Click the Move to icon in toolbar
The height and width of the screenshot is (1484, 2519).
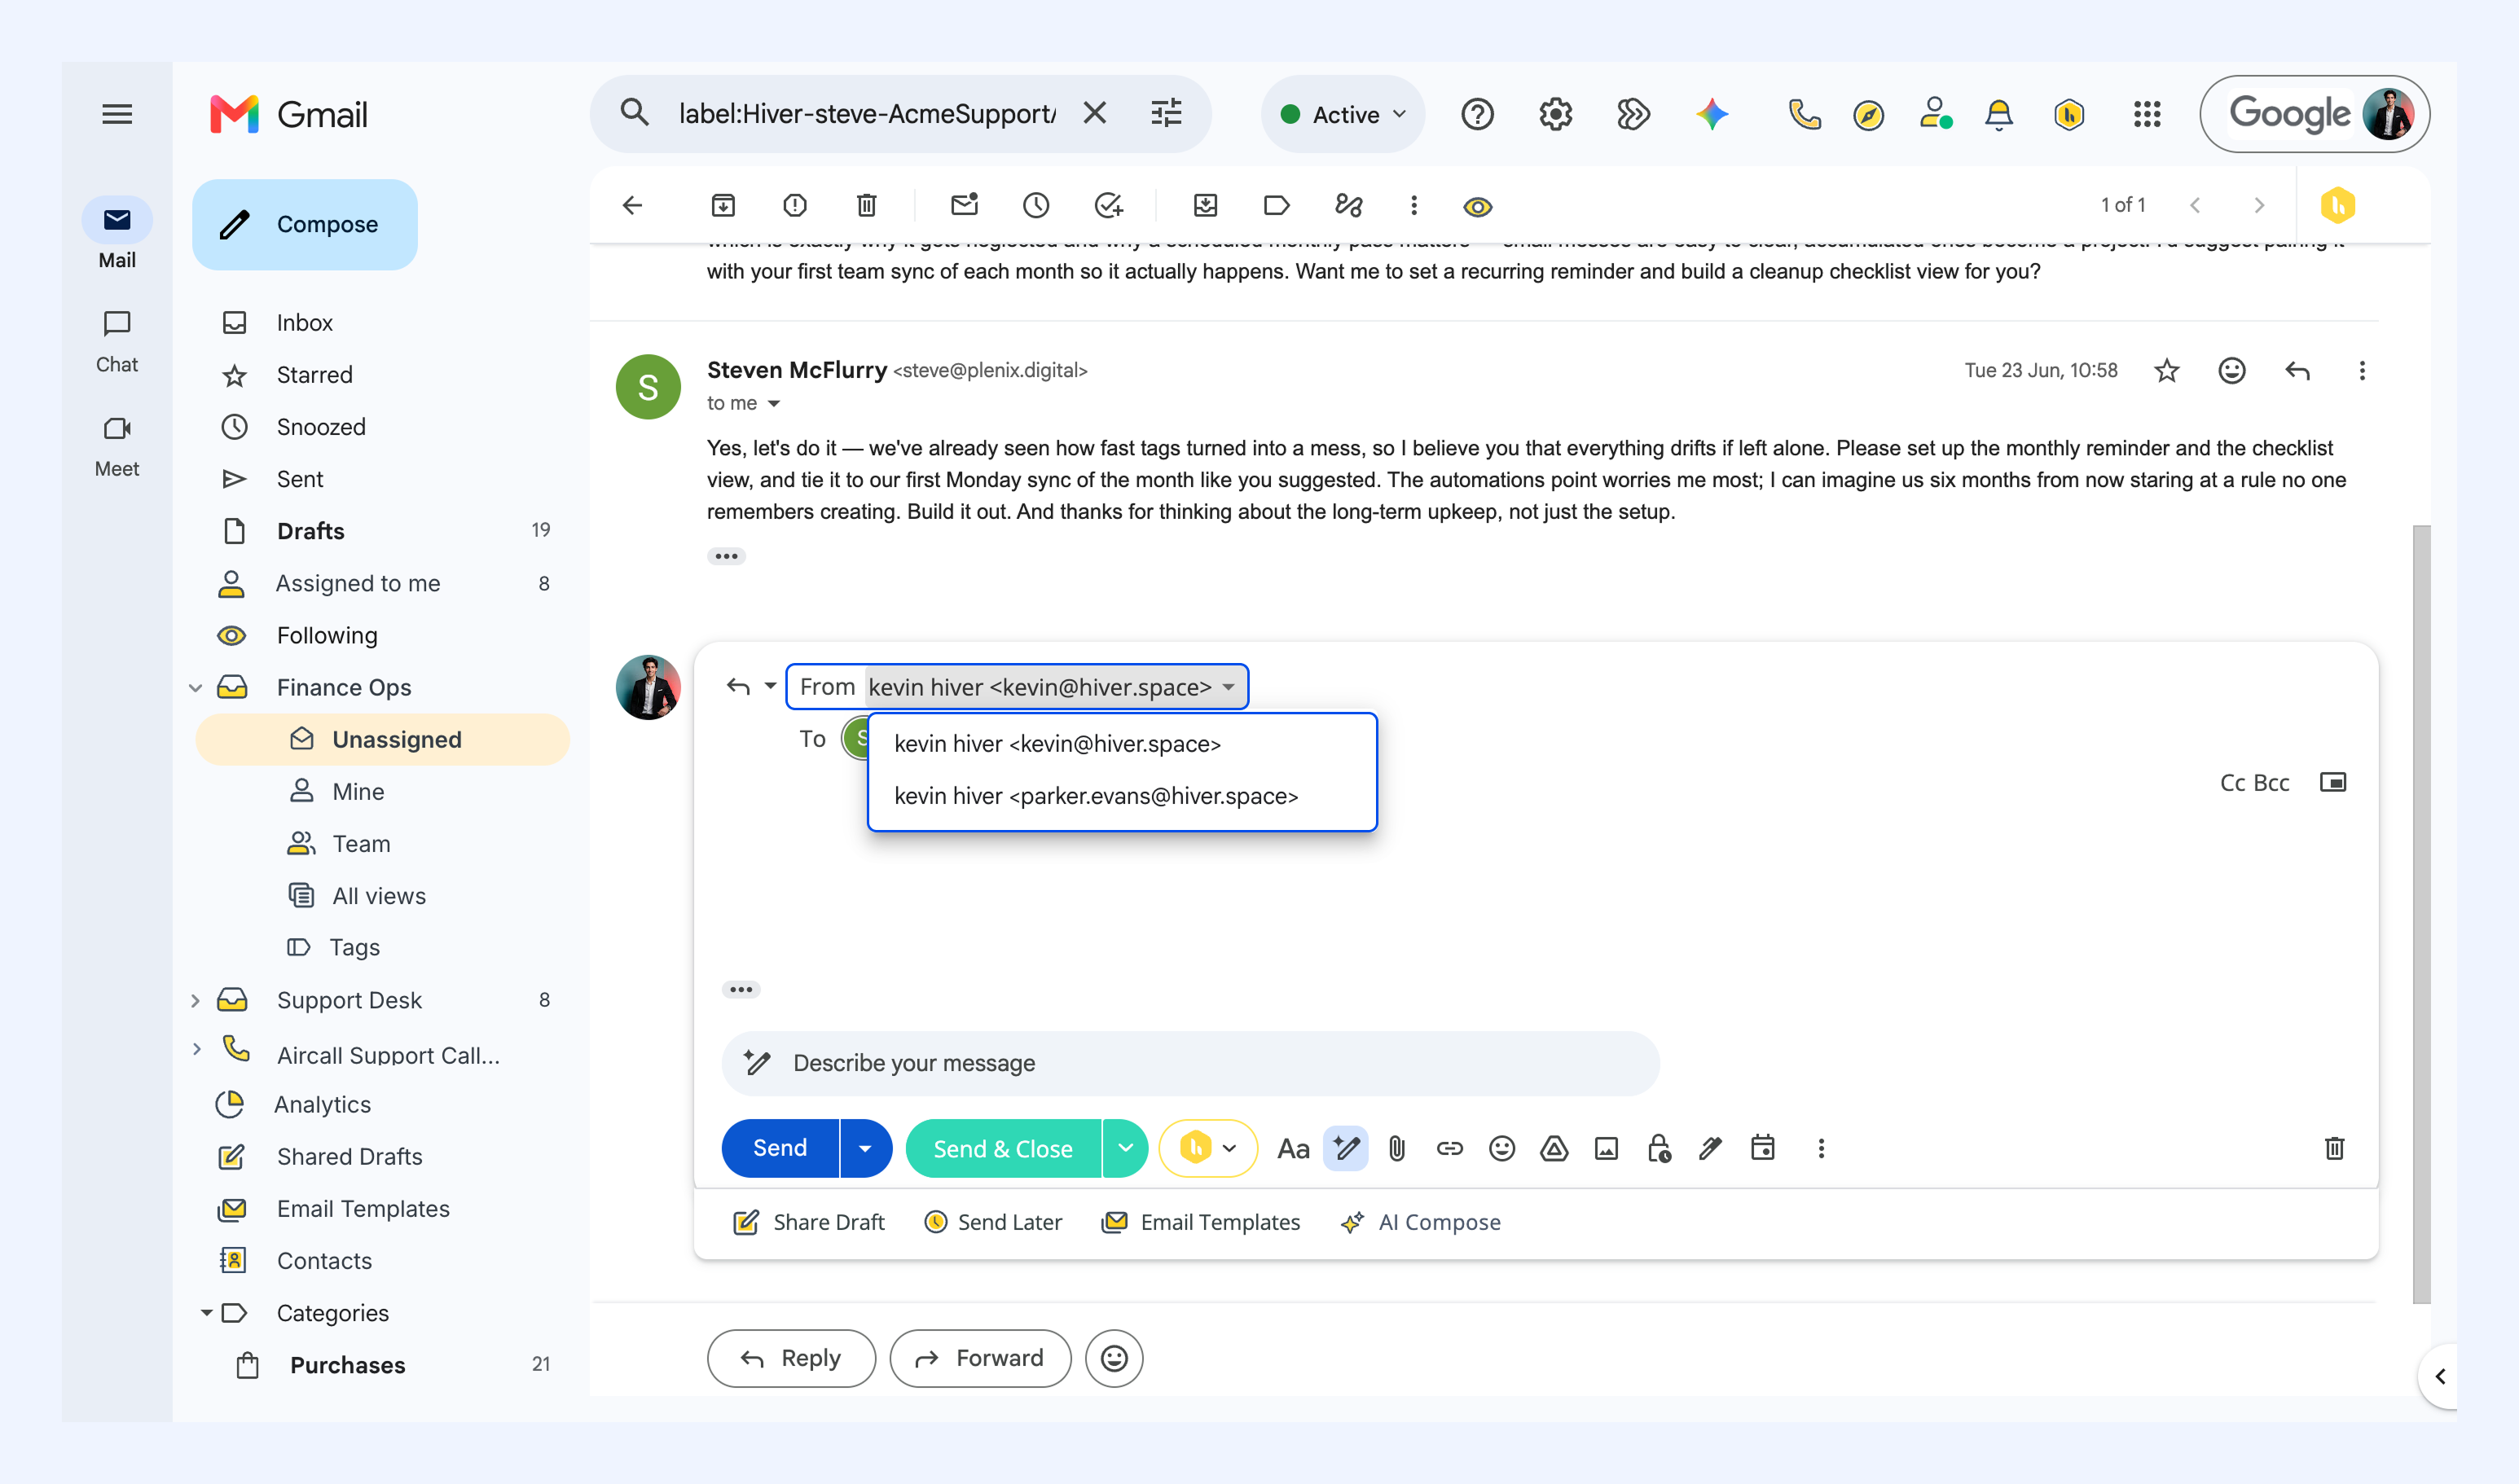pos(1205,205)
